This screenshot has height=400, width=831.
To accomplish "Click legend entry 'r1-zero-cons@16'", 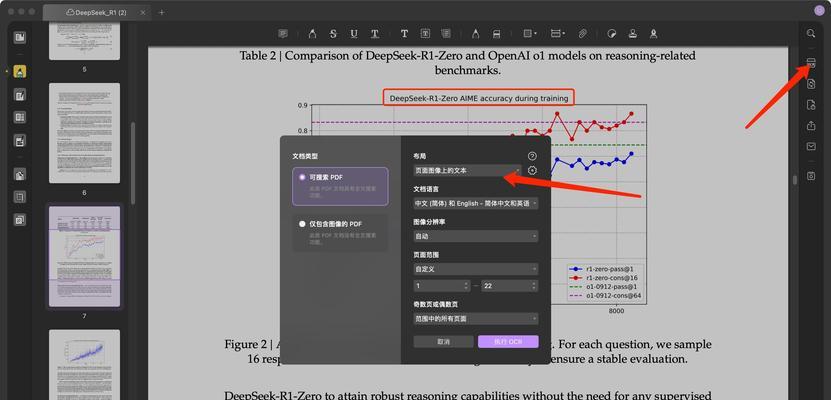I will [x=612, y=278].
